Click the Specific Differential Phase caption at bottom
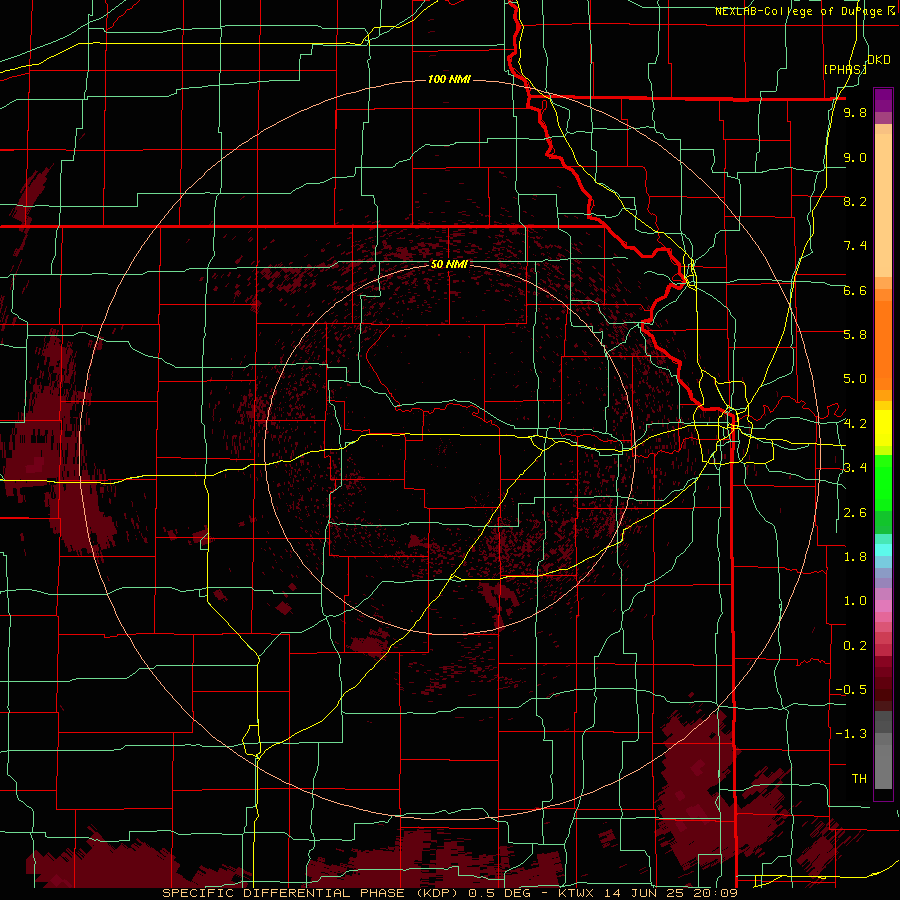The image size is (900, 900). tap(449, 893)
